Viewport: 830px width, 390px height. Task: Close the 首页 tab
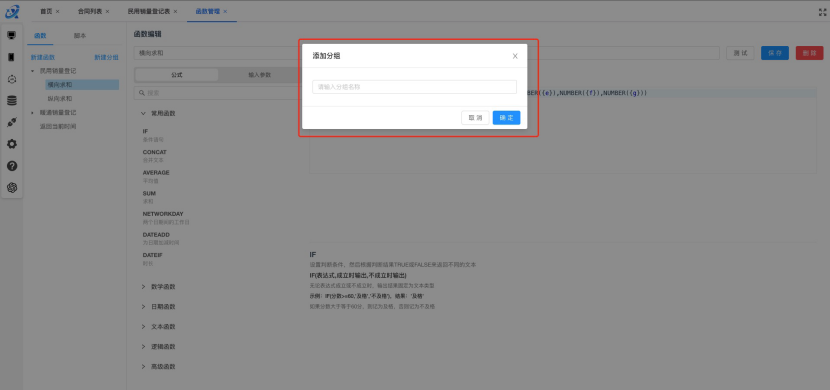click(58, 11)
